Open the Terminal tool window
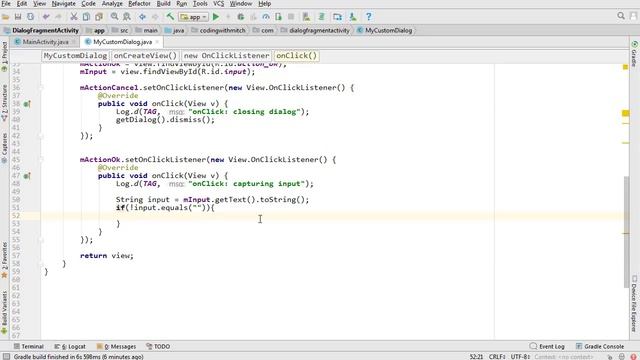This screenshot has height=360, width=640. pos(29,346)
